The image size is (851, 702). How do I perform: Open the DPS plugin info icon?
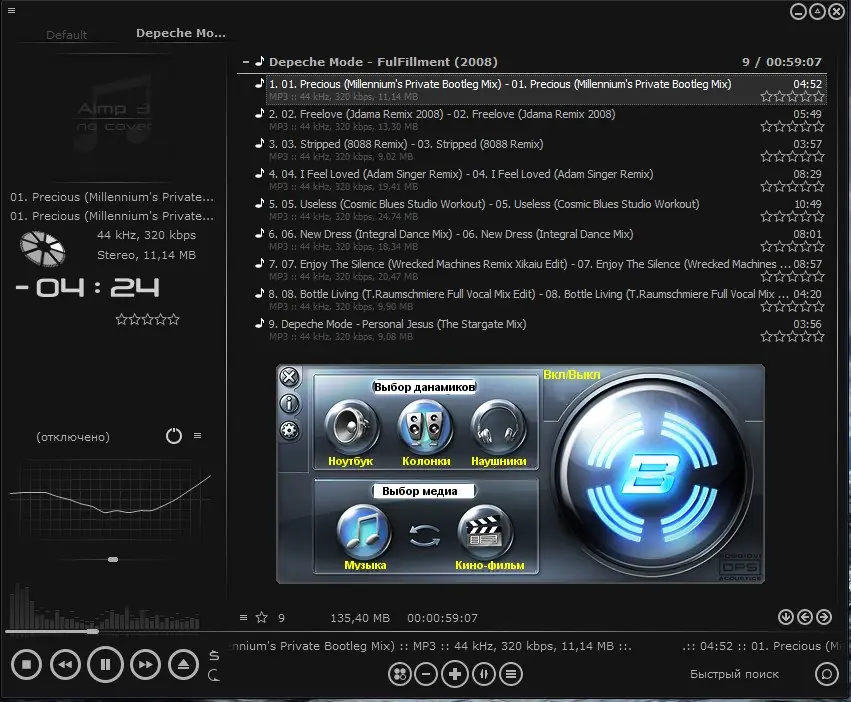(289, 404)
